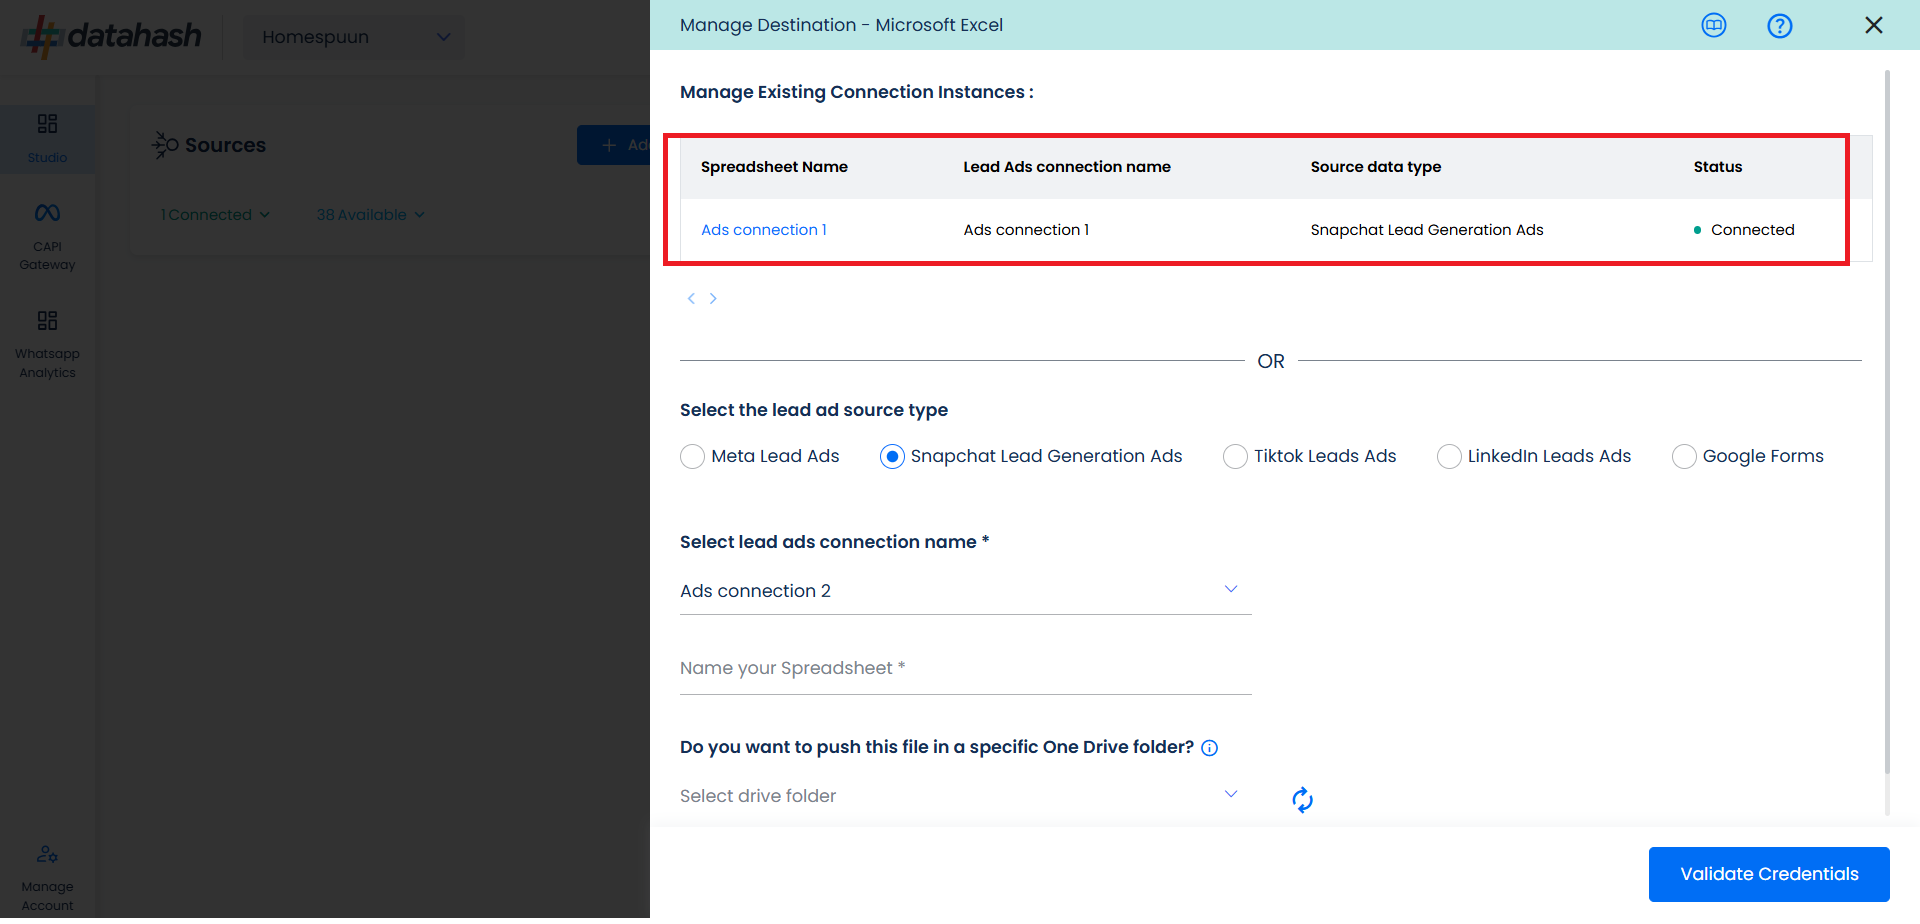Close the Manage Destination panel
This screenshot has width=1920, height=924.
tap(1874, 25)
